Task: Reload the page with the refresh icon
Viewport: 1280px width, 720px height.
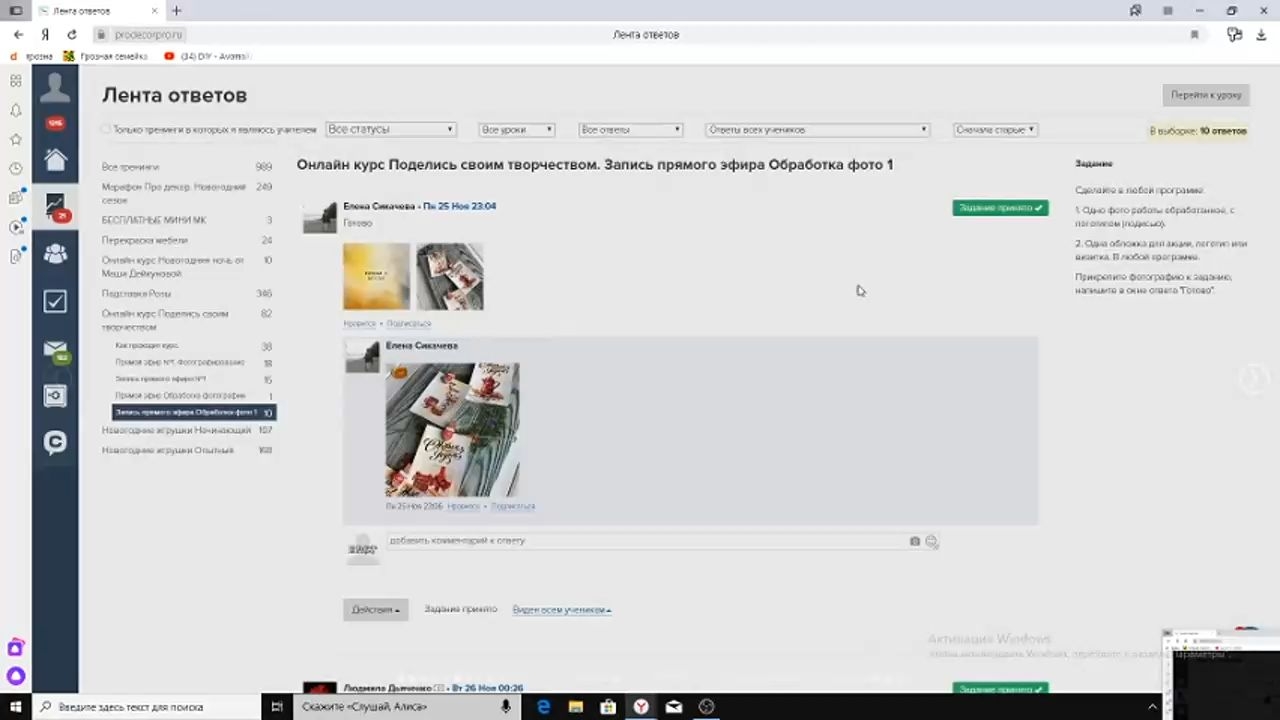Action: (x=72, y=34)
